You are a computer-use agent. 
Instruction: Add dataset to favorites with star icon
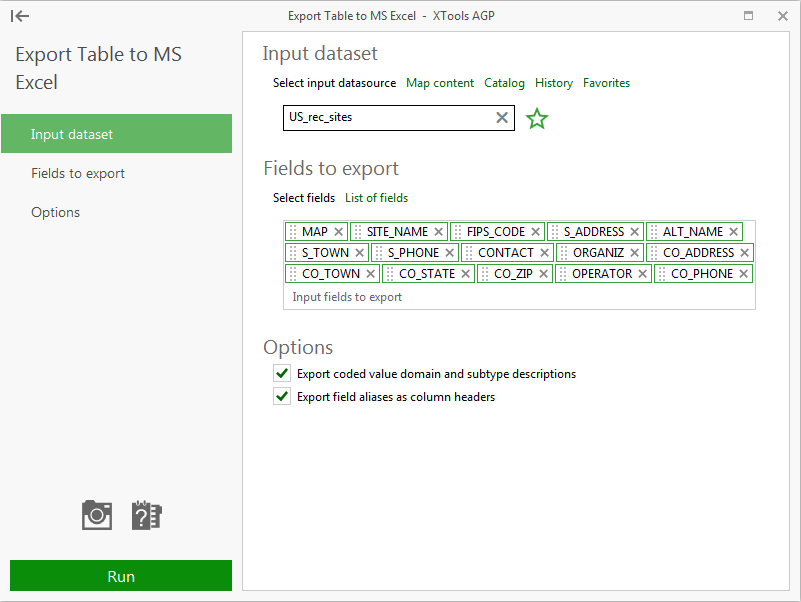537,119
